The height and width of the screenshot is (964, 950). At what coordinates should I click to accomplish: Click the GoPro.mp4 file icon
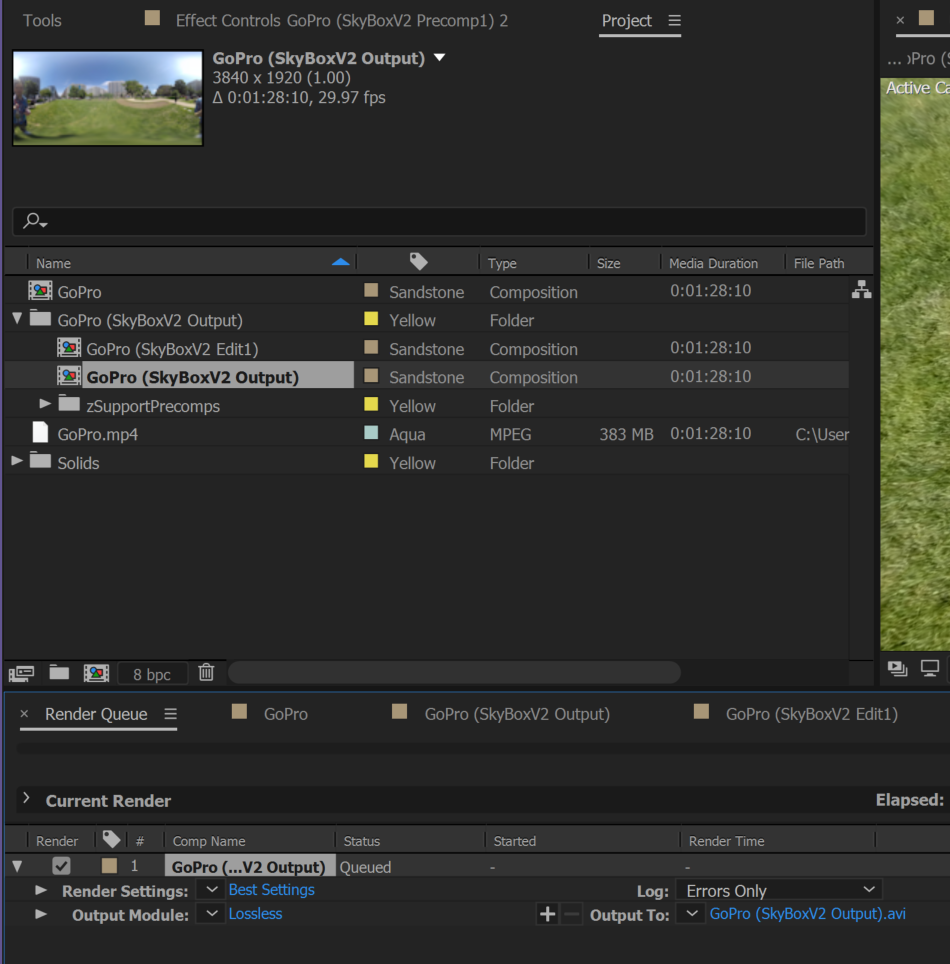(41, 433)
